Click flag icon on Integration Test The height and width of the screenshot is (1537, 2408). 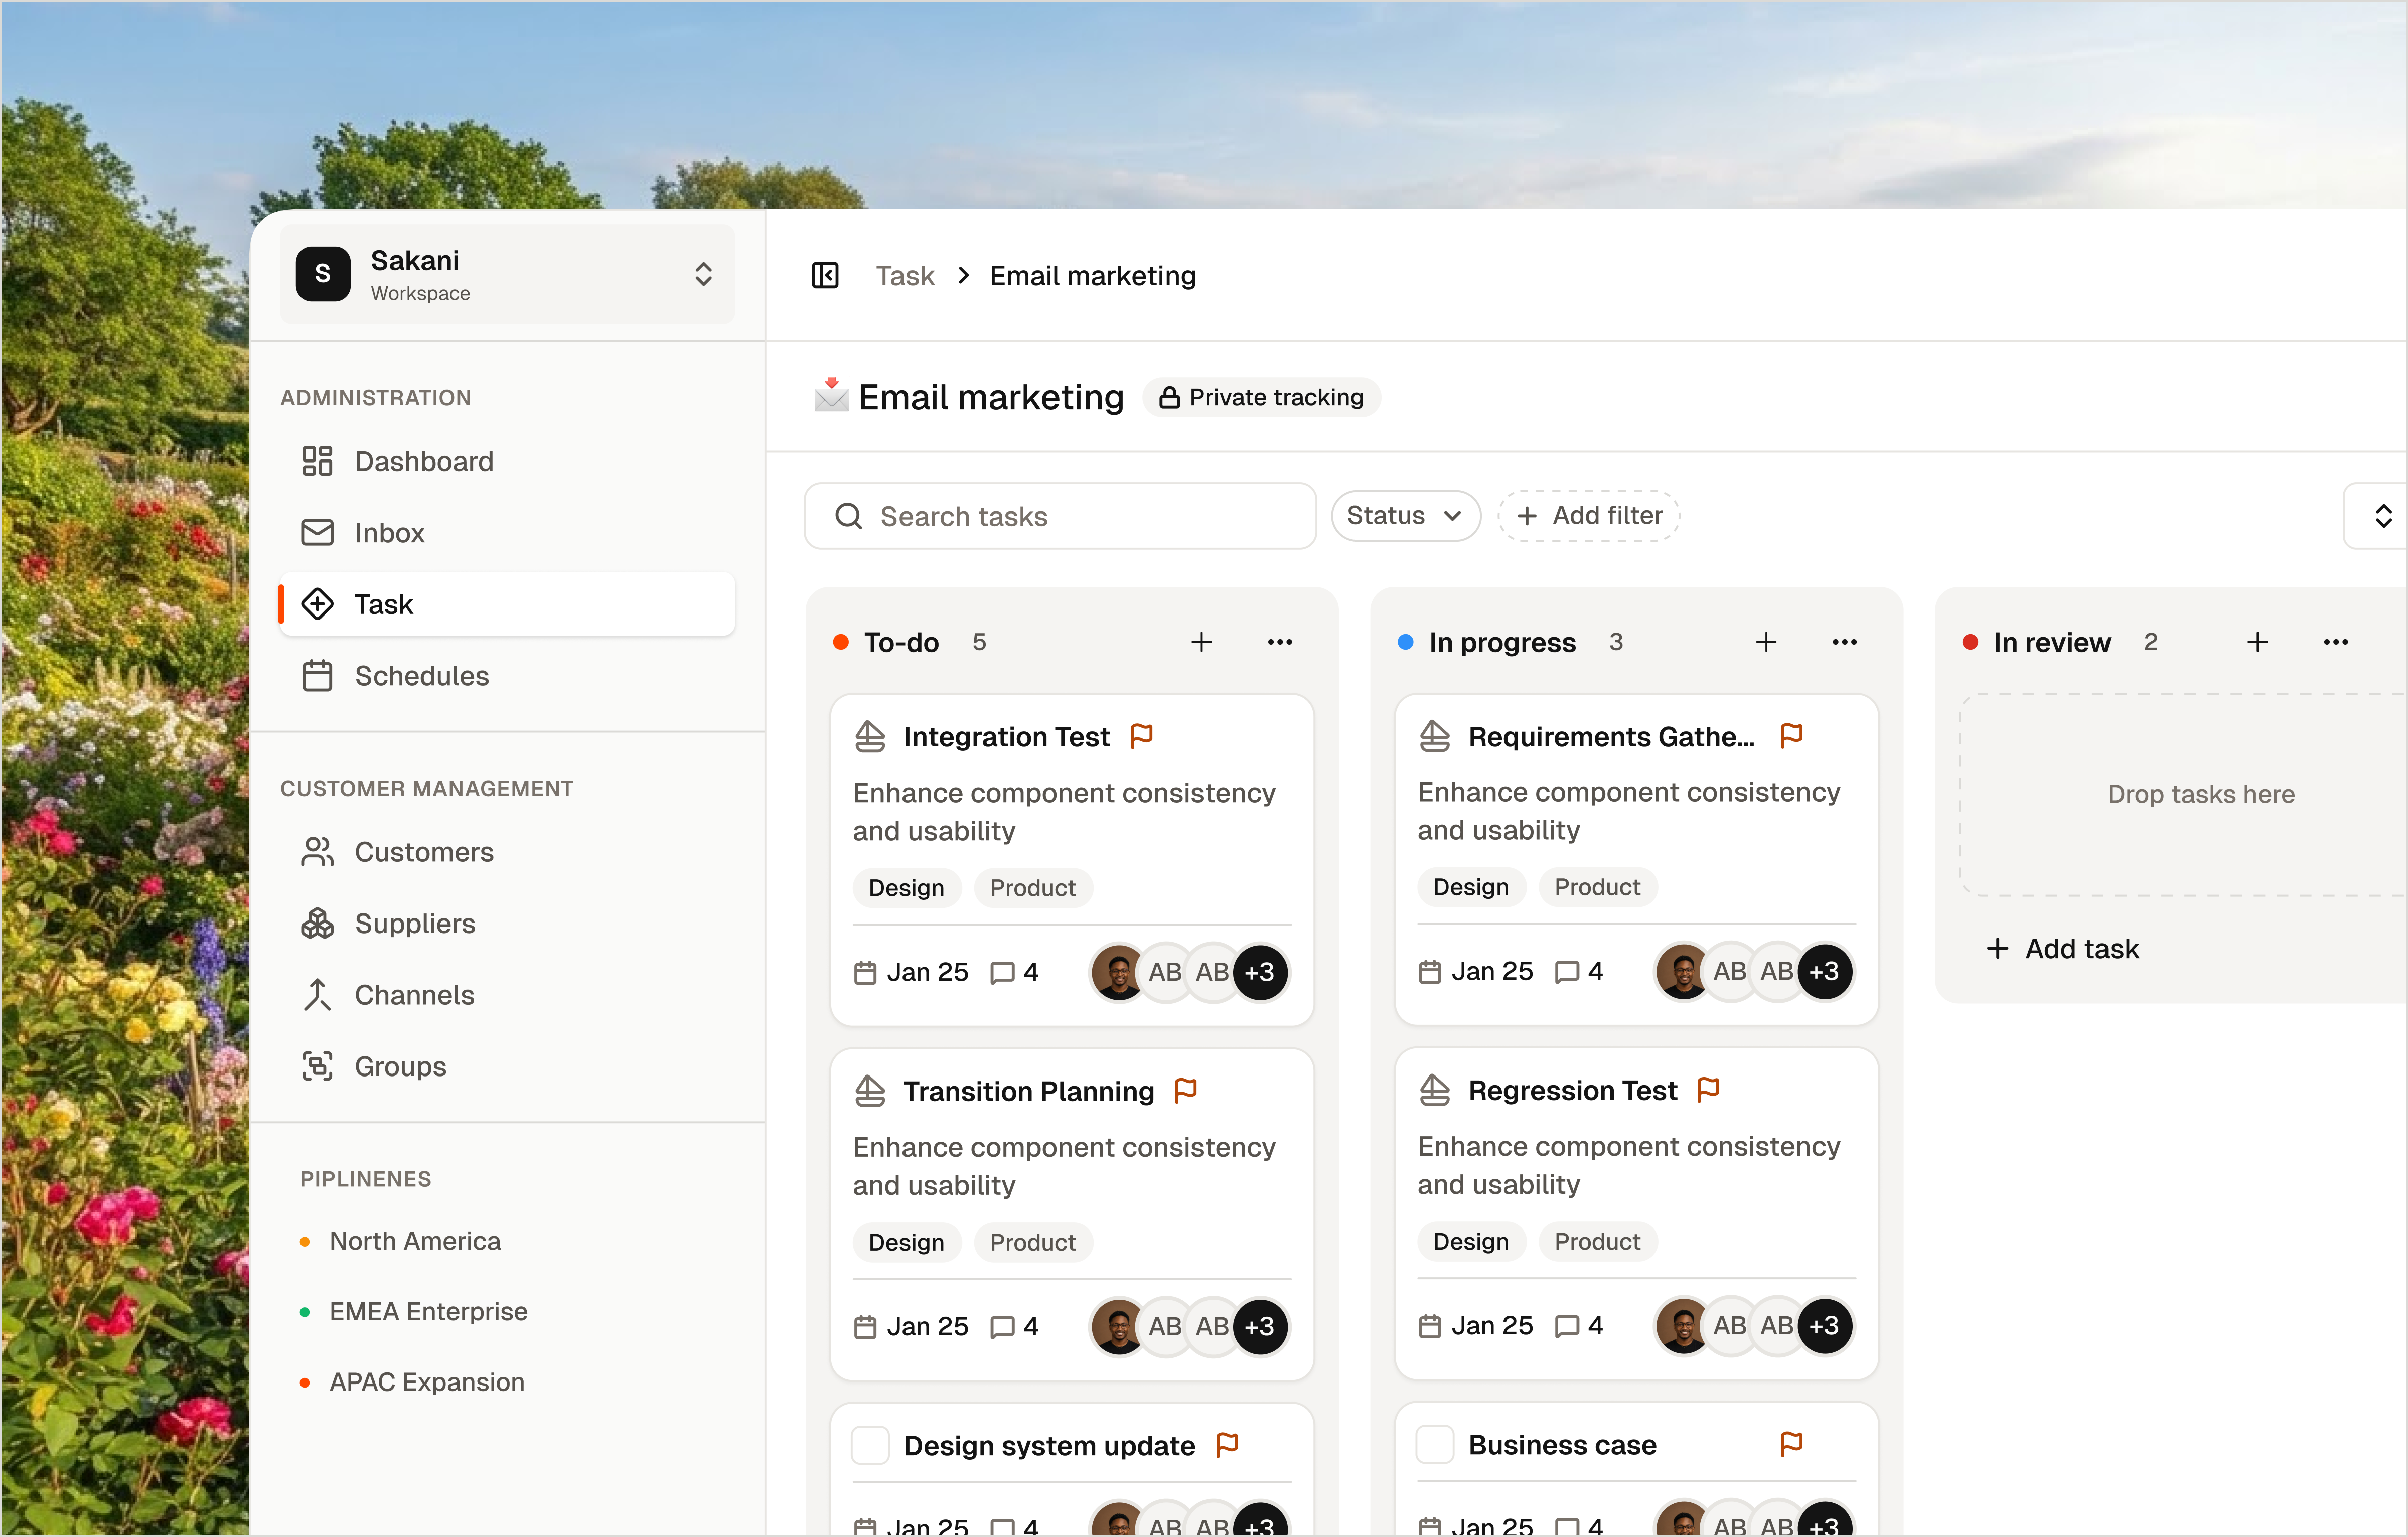[1141, 736]
